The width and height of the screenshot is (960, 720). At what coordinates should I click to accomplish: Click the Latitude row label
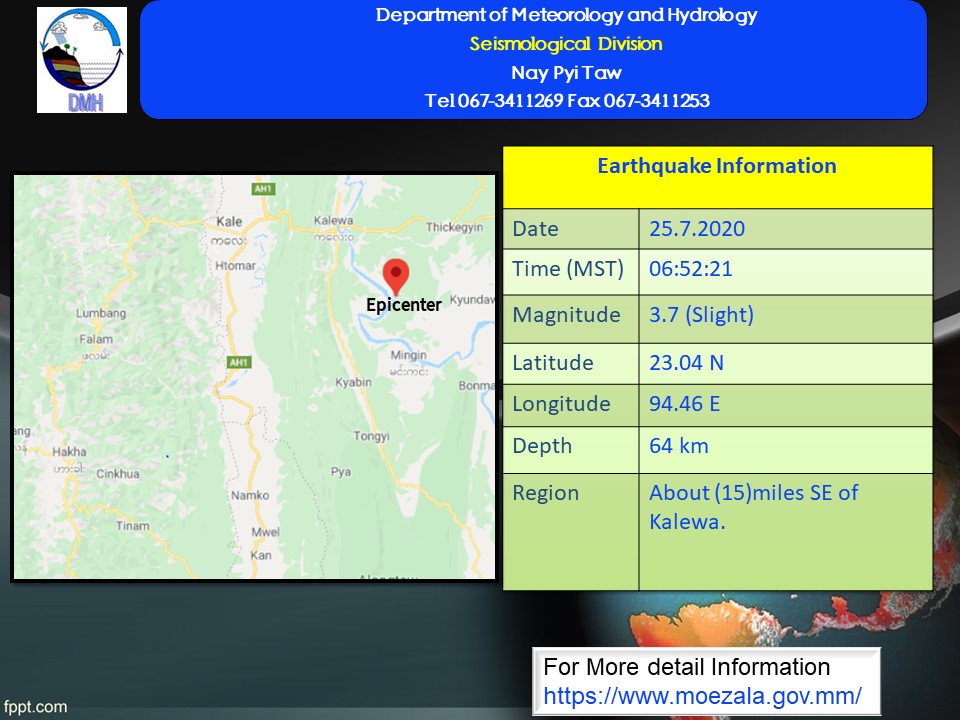coord(553,362)
